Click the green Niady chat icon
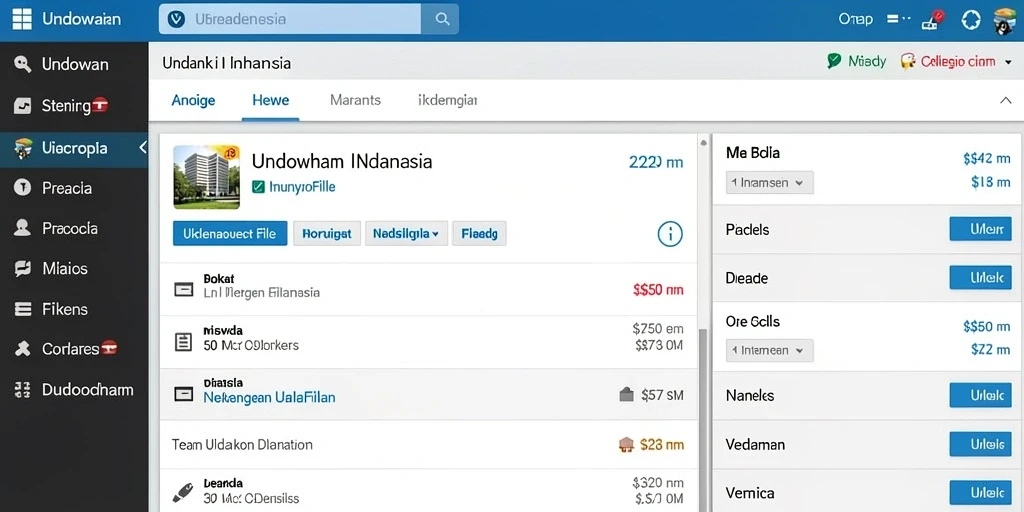Screen dimensions: 1024x512 834,61
